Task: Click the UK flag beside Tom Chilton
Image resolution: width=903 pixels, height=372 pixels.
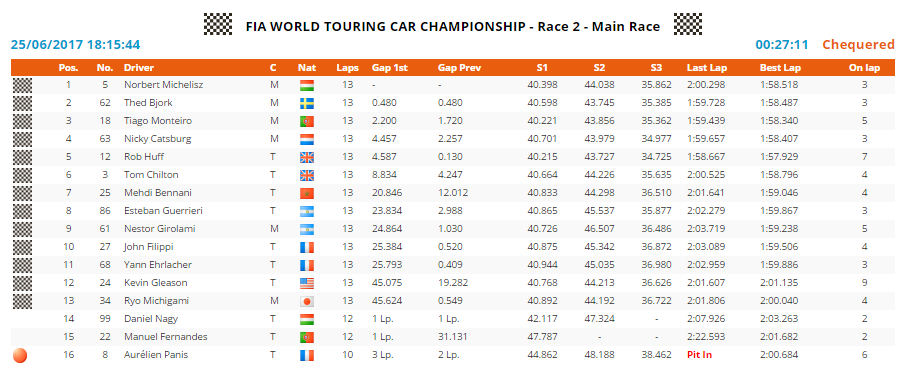Action: 306,175
